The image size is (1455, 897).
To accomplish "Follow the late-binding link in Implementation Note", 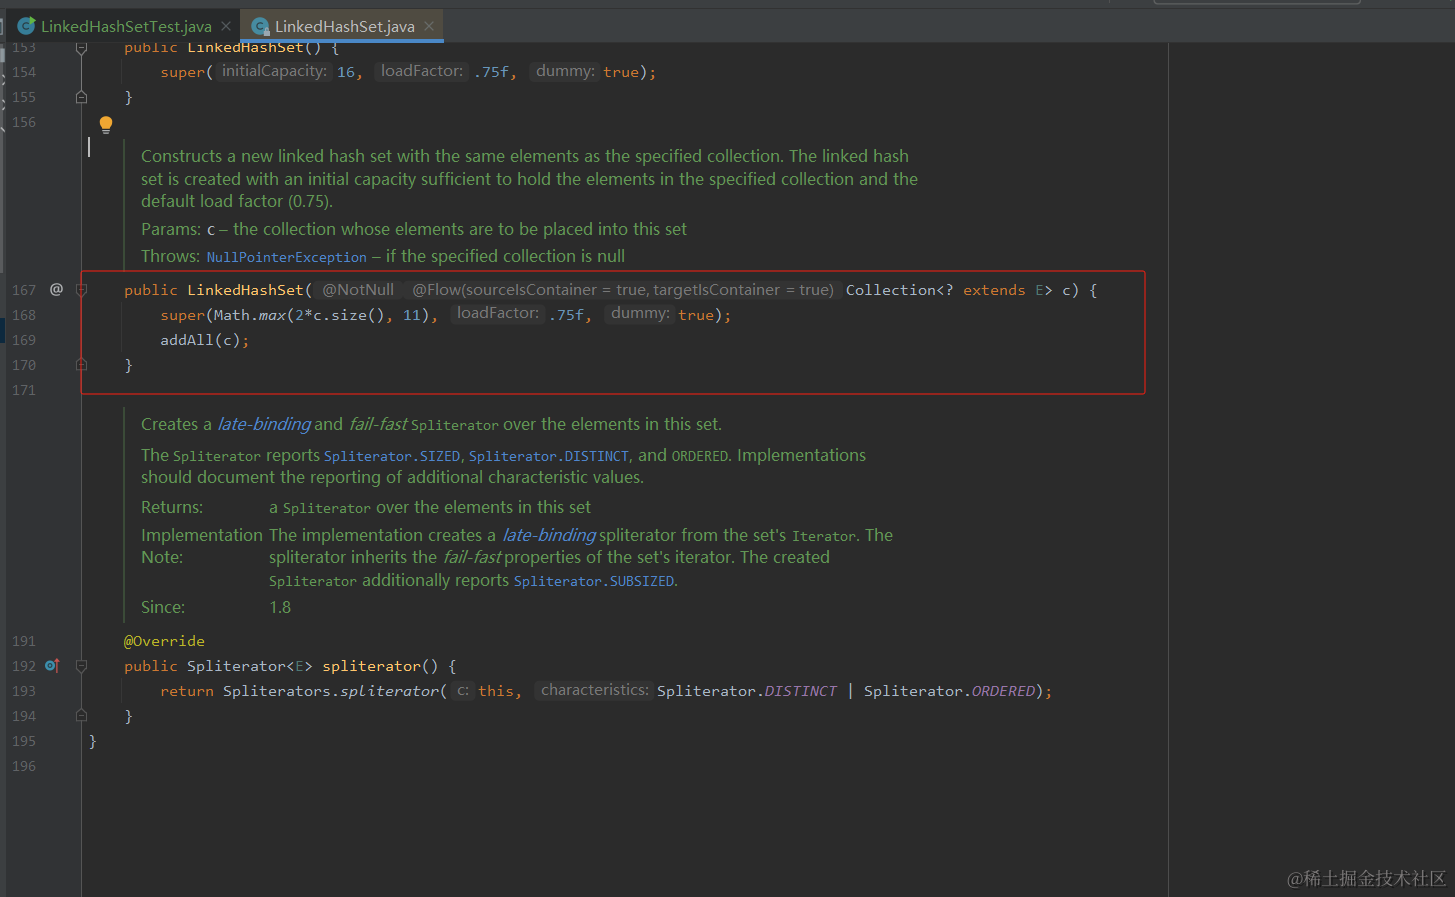I will tap(549, 535).
